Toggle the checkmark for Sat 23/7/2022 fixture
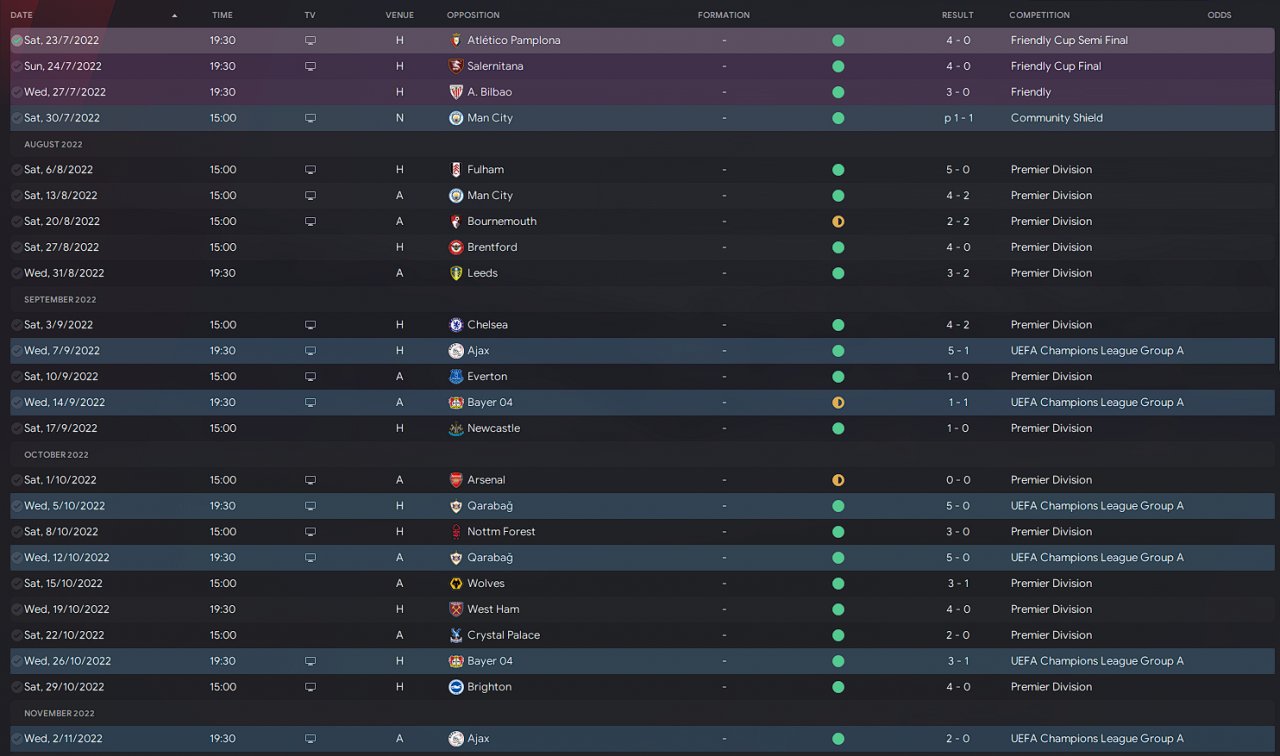The image size is (1280, 756). pyautogui.click(x=17, y=41)
